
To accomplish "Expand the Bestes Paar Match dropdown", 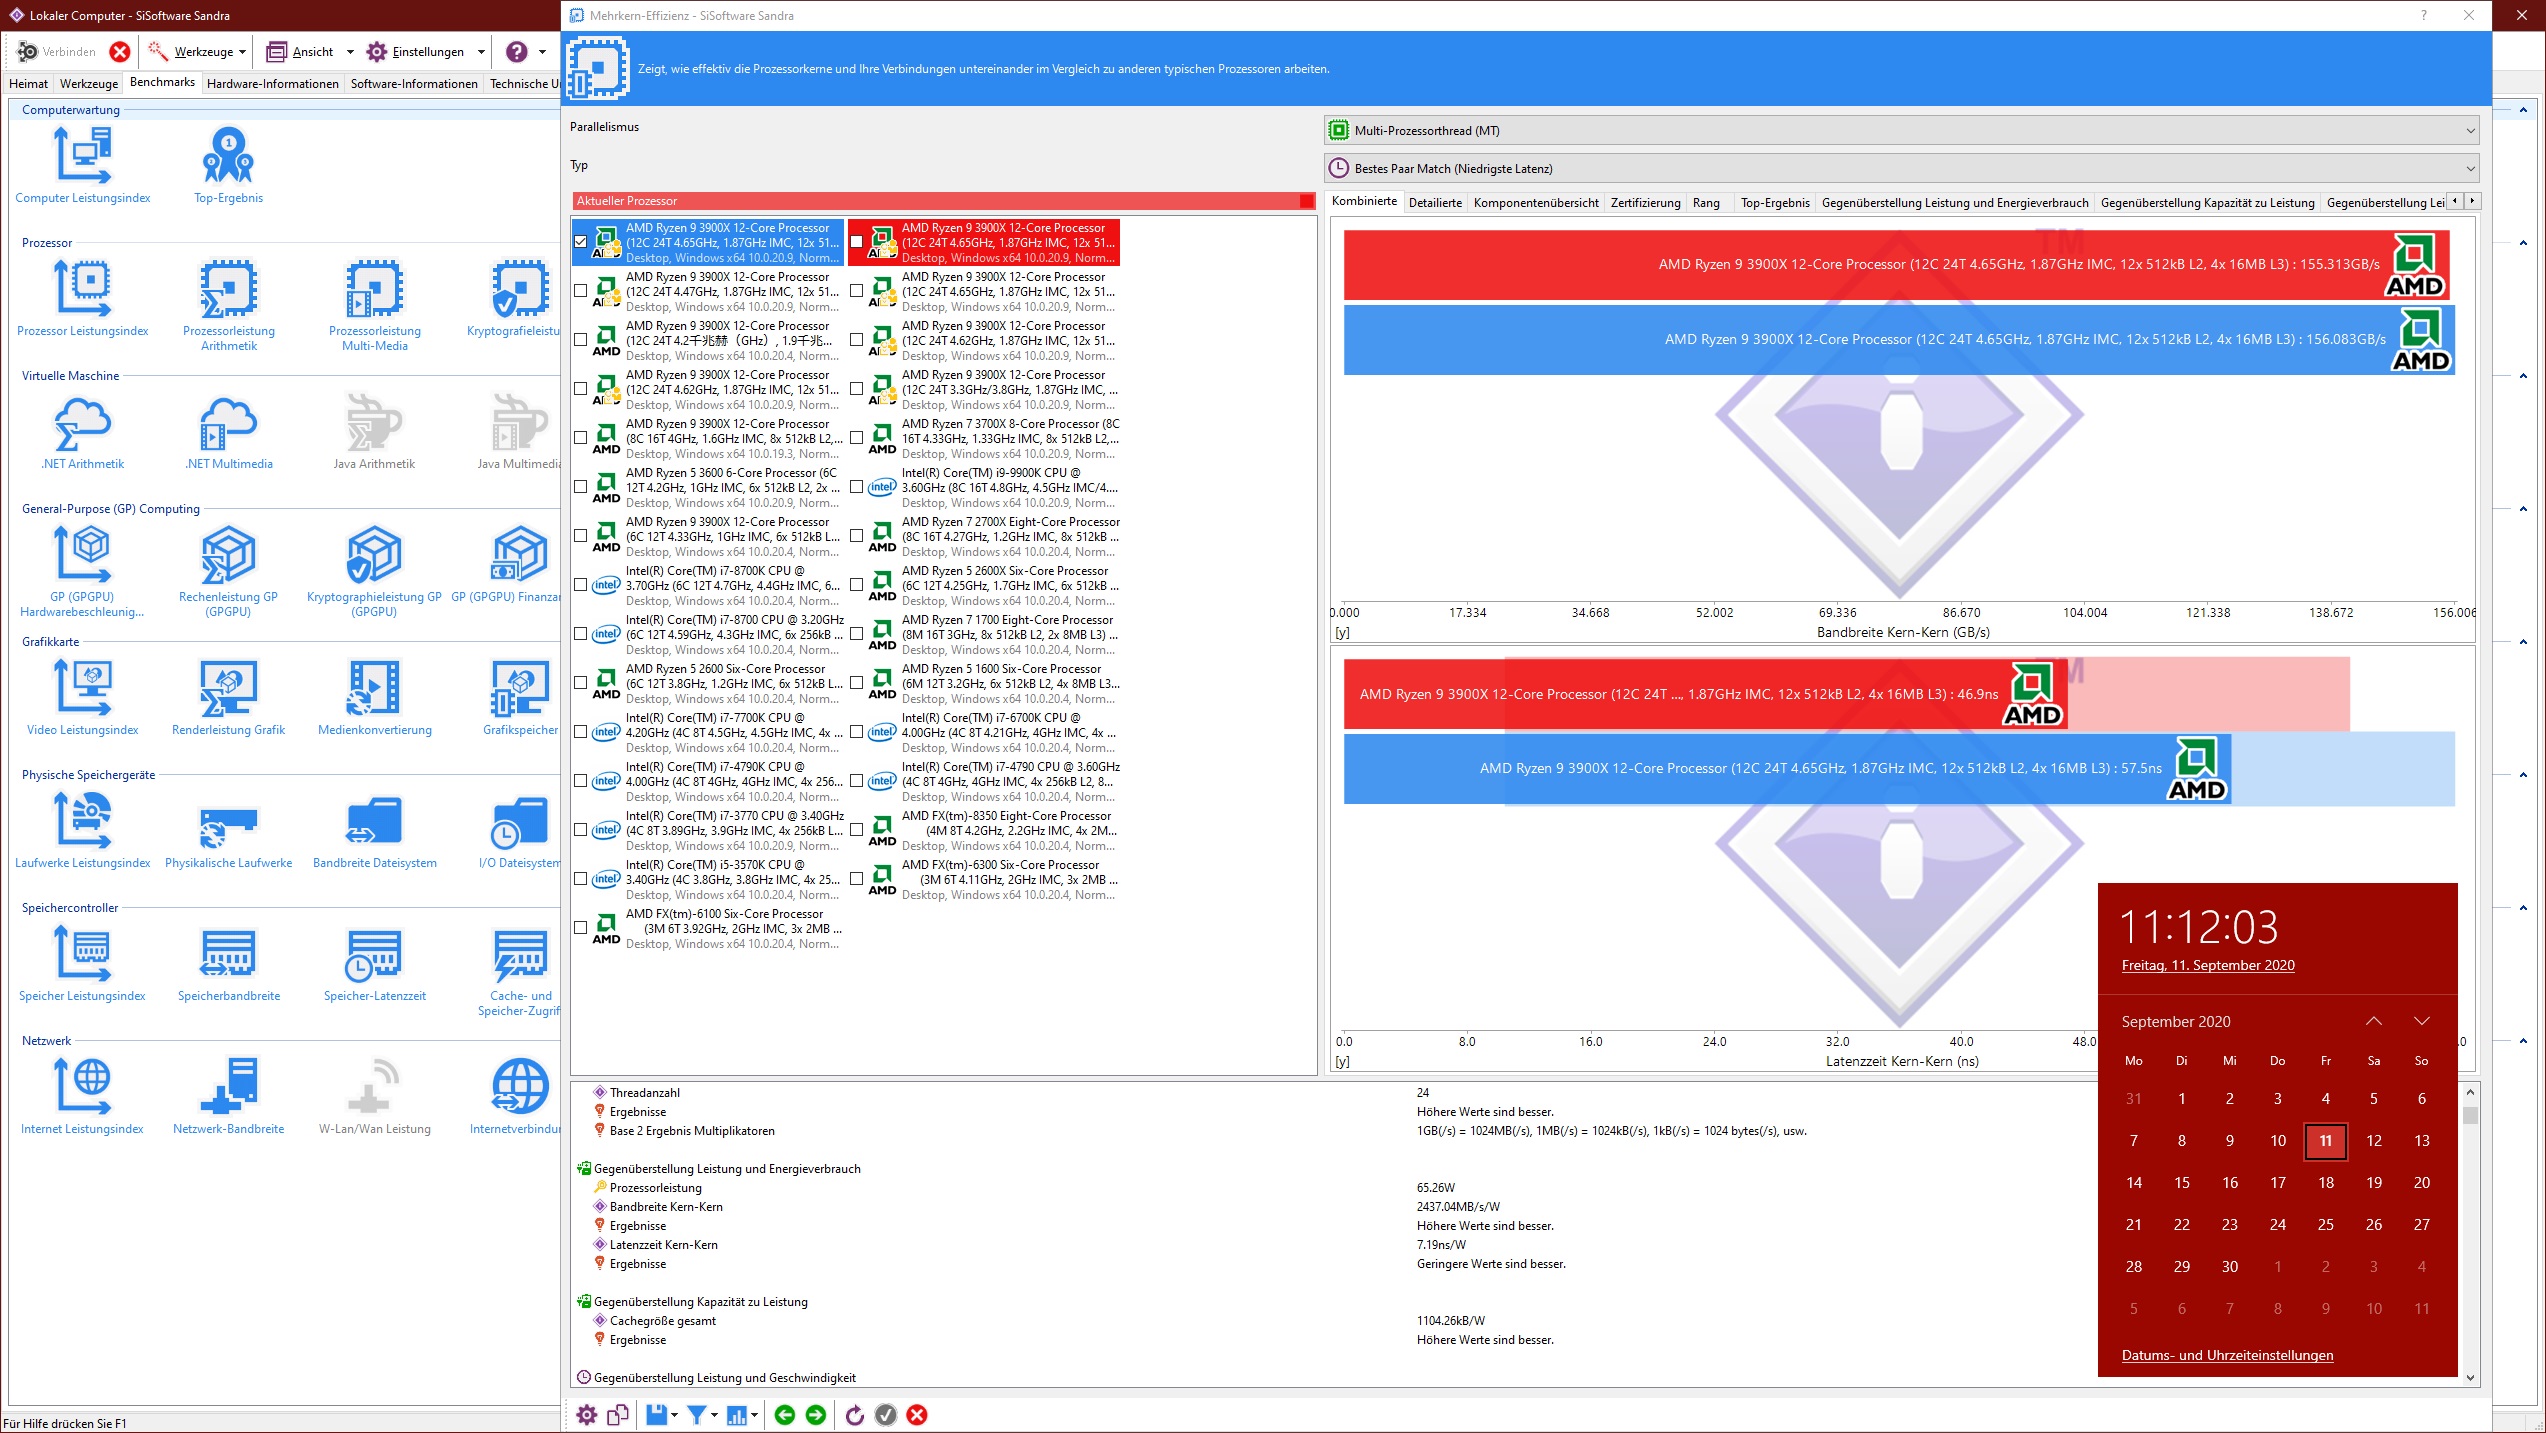I will click(x=1900, y=169).
